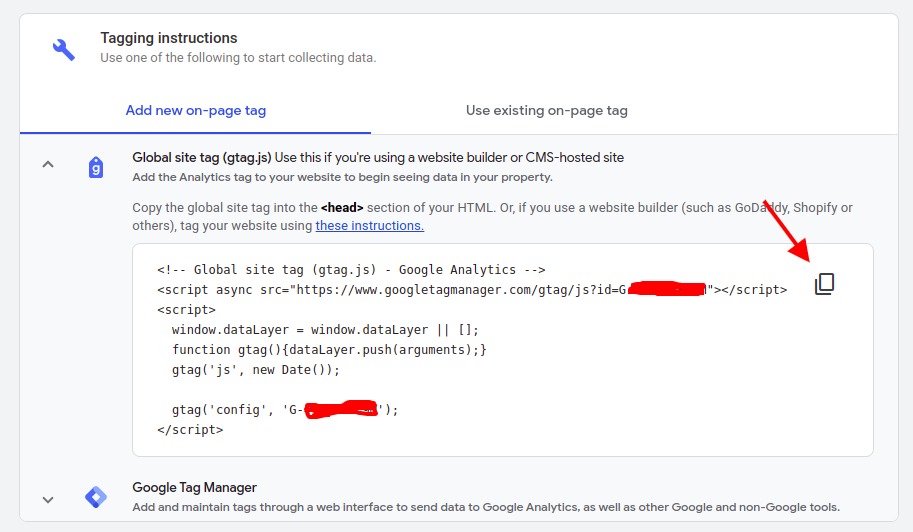This screenshot has width=913, height=532.
Task: Copy the global site tag code
Action: [x=824, y=283]
